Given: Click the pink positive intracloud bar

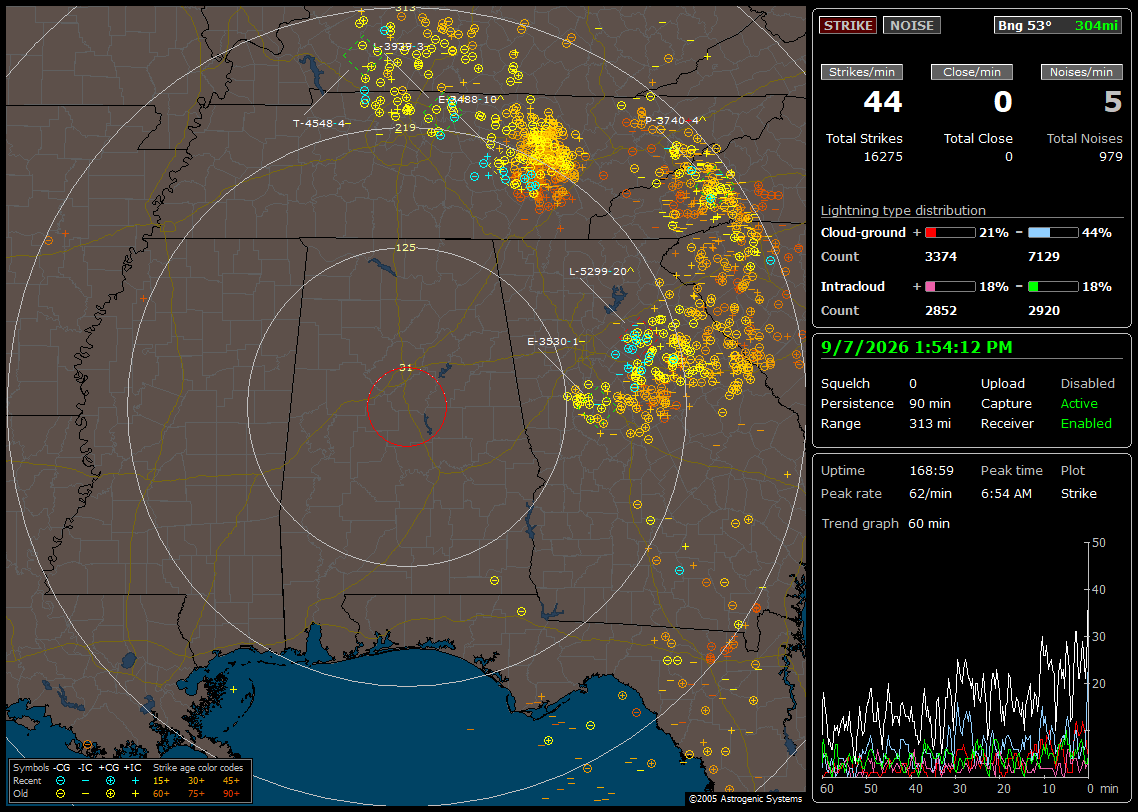Looking at the screenshot, I should pos(950,287).
